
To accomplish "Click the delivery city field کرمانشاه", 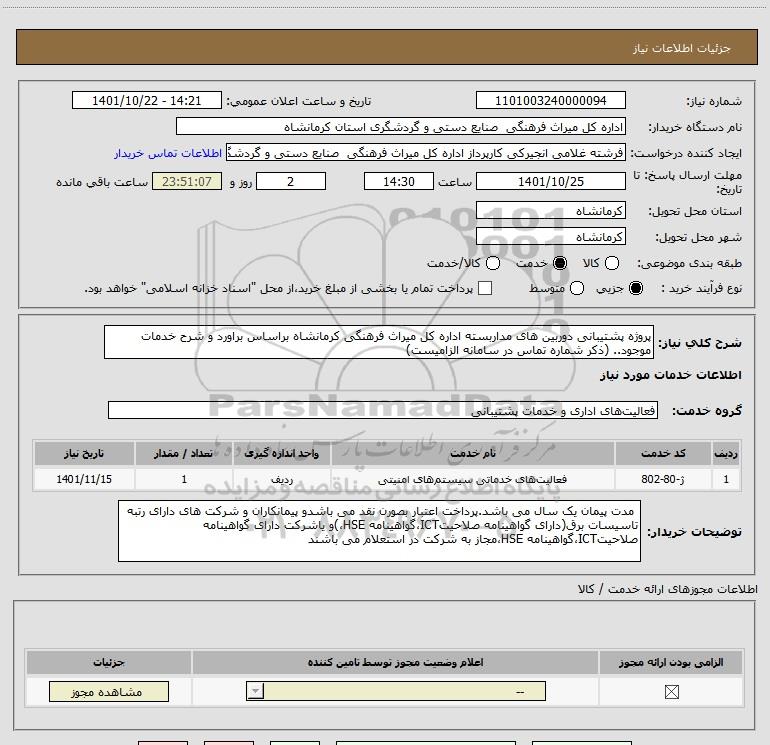I will click(550, 237).
